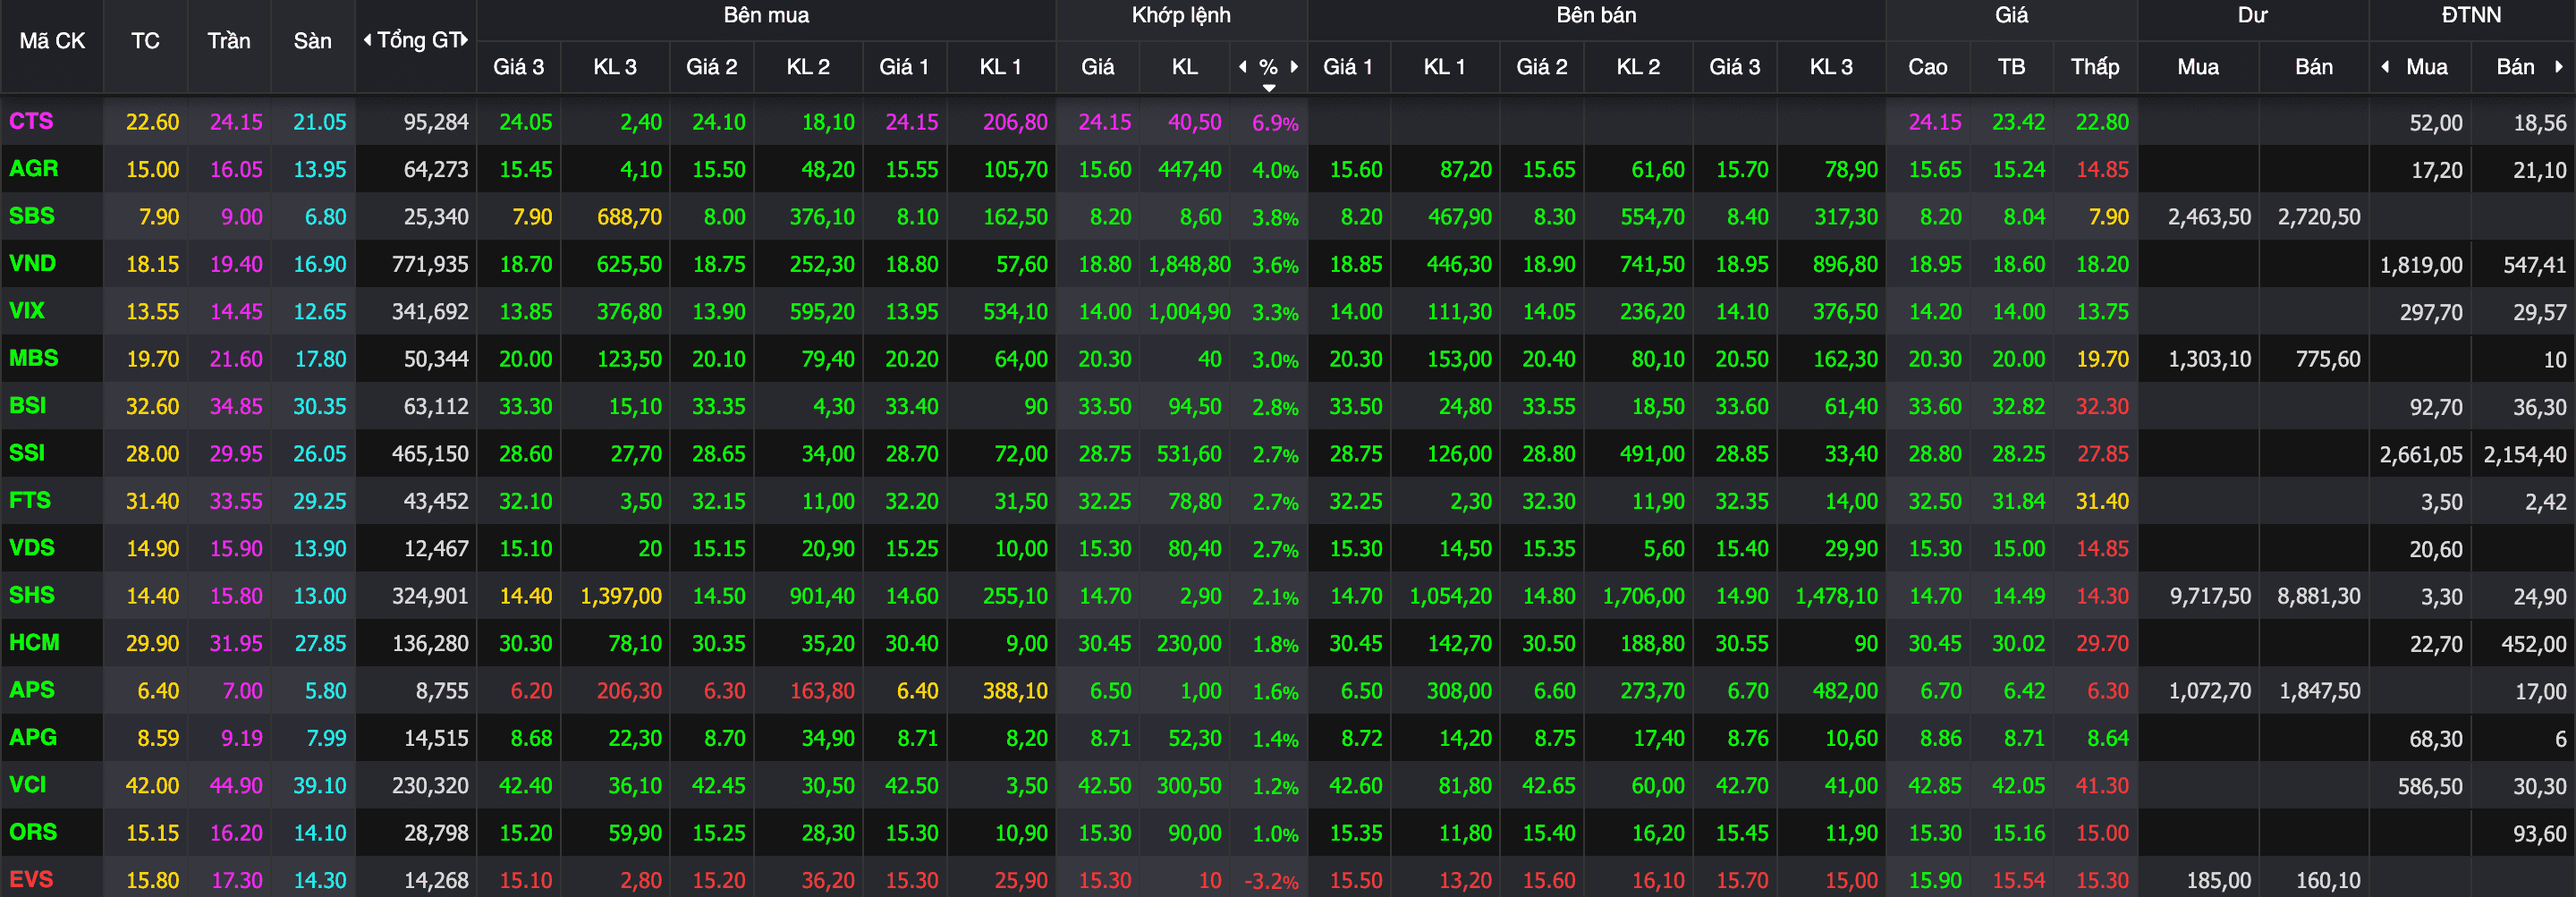Screen dimensions: 2576x897
Task: Click SSI foreign buy value 2,661,05
Action: point(2421,455)
